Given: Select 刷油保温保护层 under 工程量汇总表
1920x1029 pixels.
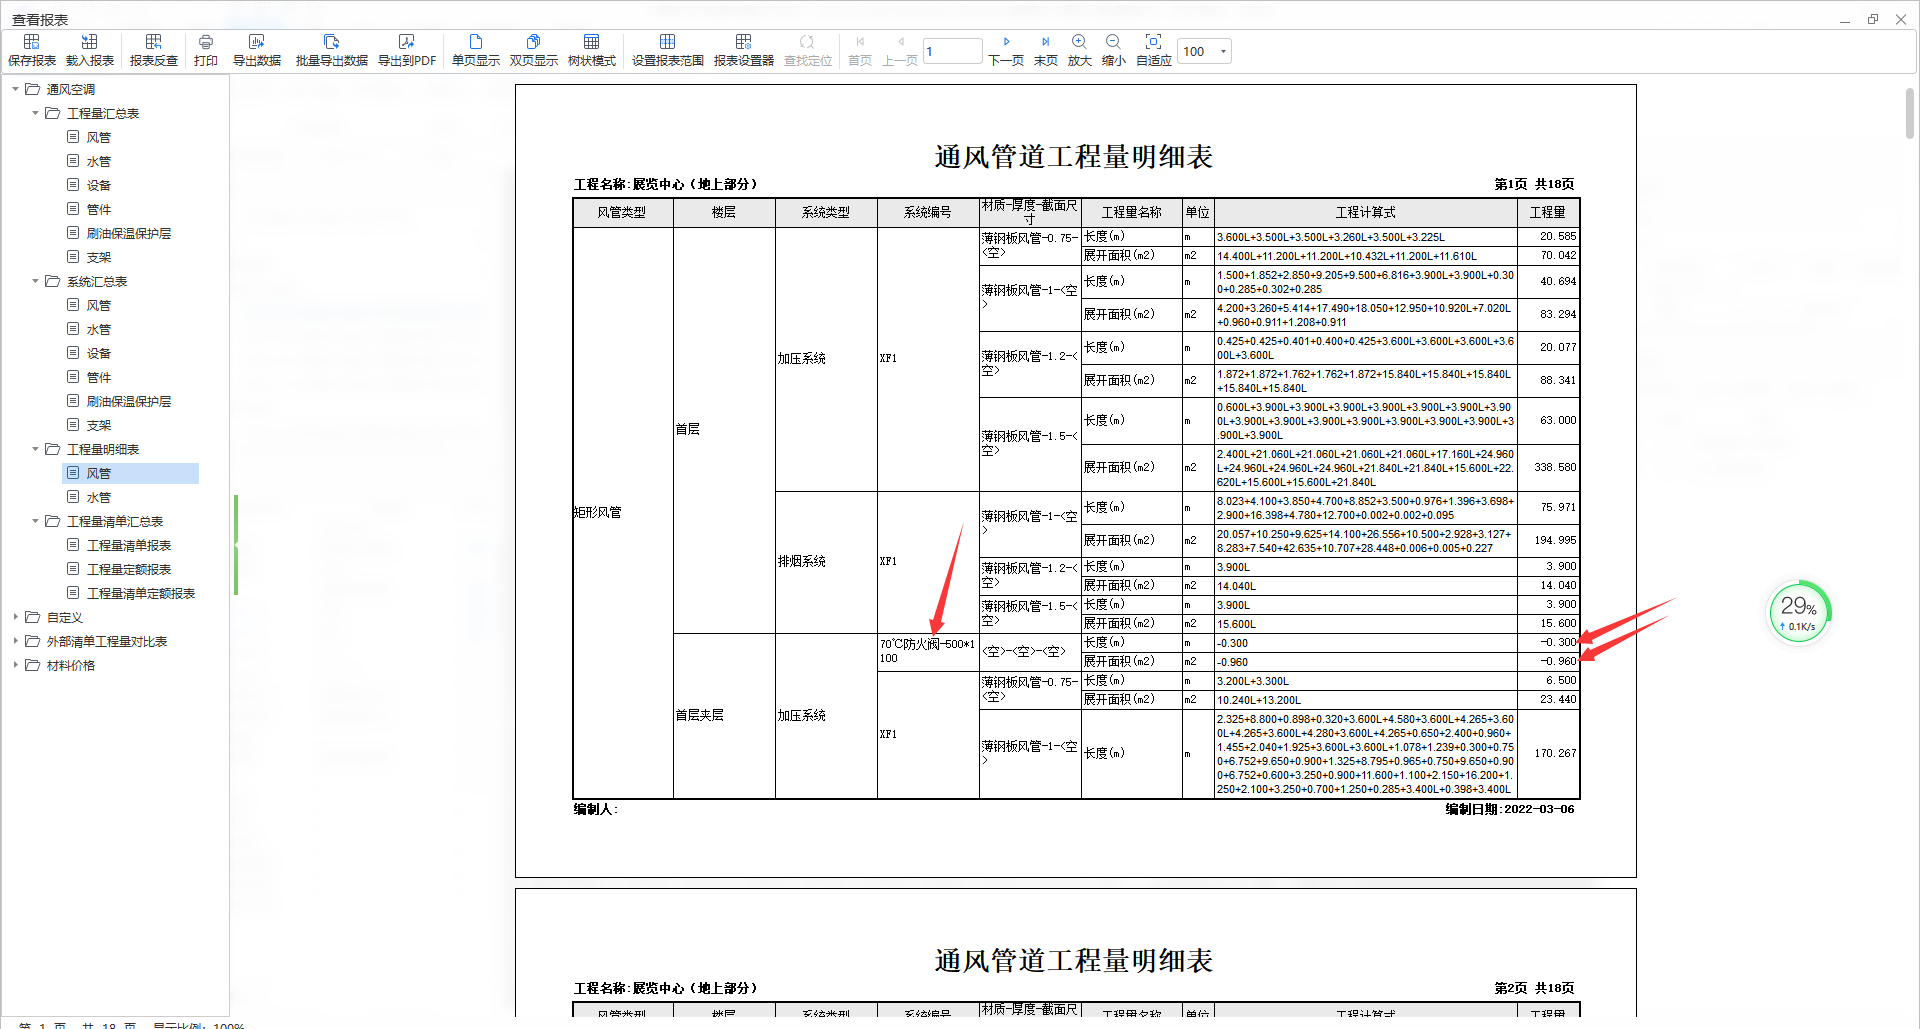Looking at the screenshot, I should [x=128, y=233].
